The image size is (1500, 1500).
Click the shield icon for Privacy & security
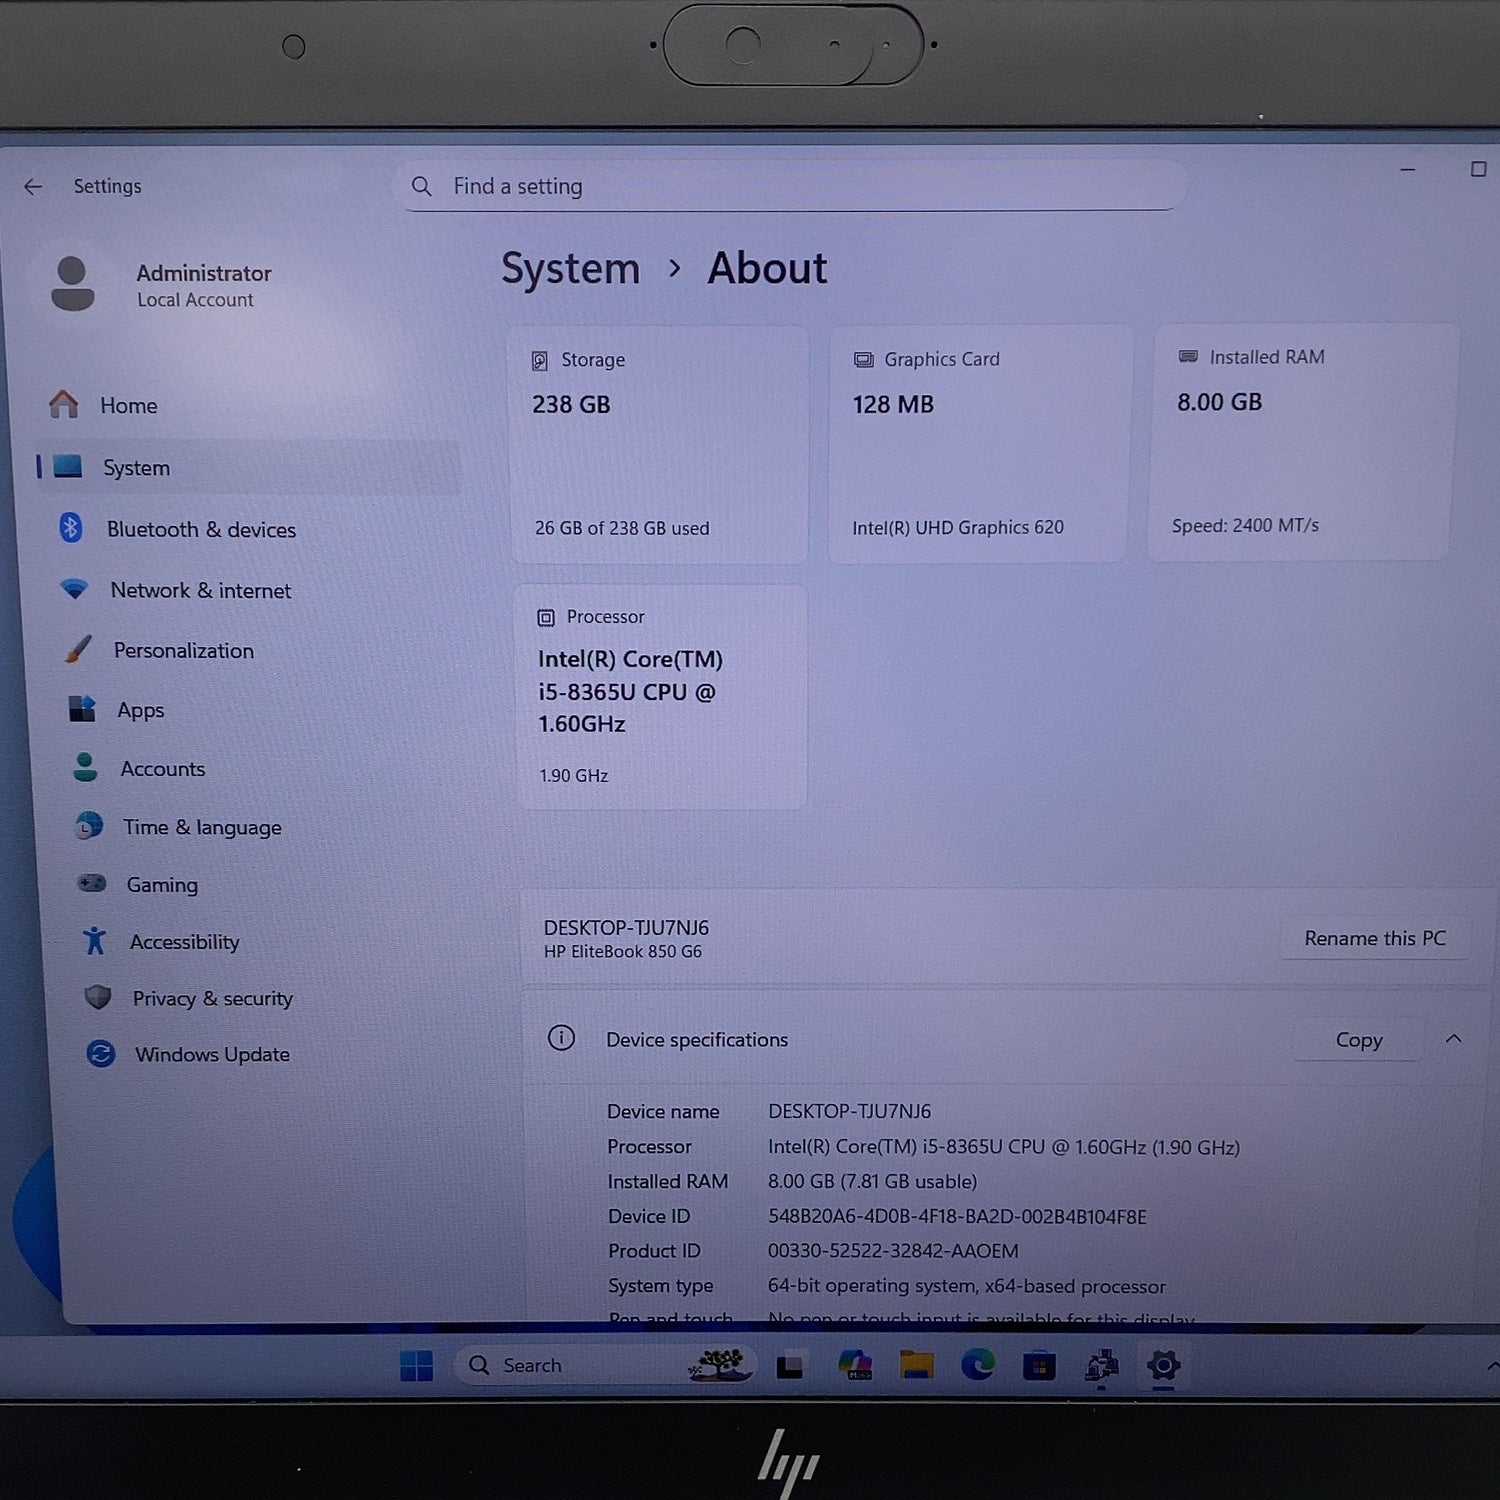coord(98,997)
